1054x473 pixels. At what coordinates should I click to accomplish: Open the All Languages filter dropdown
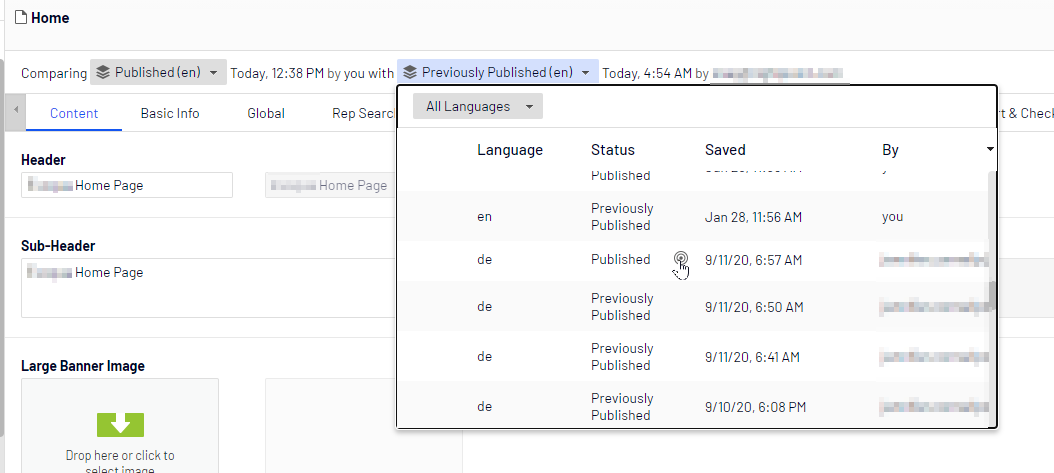click(x=477, y=107)
